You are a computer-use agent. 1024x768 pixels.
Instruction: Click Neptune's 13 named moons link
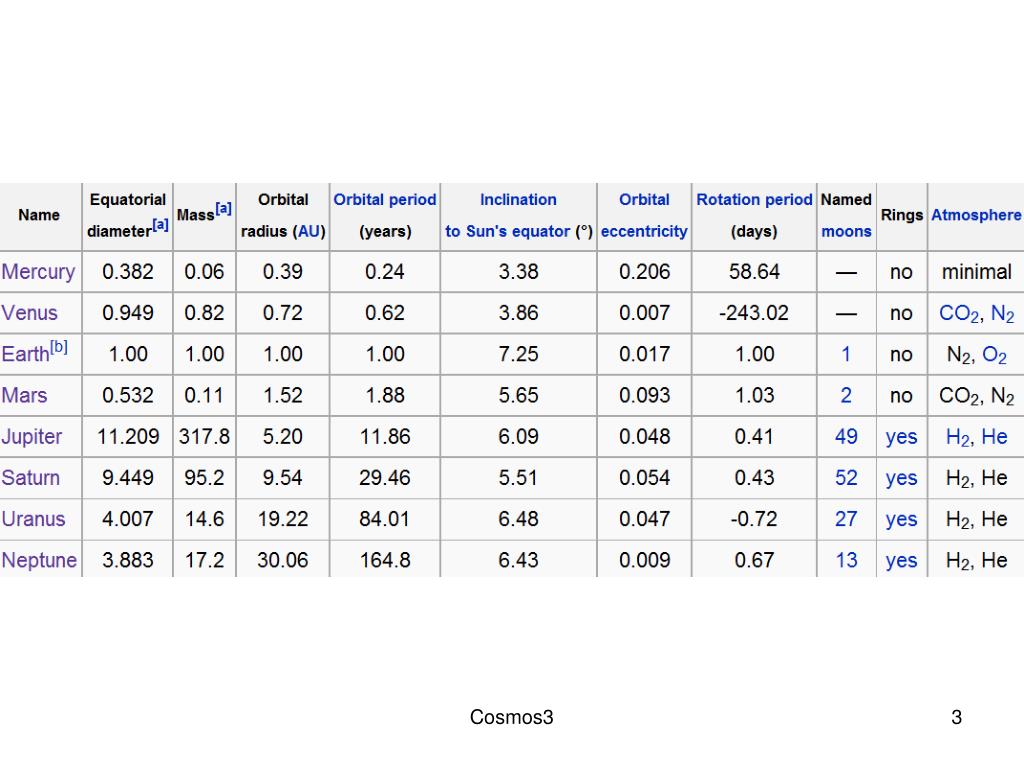pos(846,560)
